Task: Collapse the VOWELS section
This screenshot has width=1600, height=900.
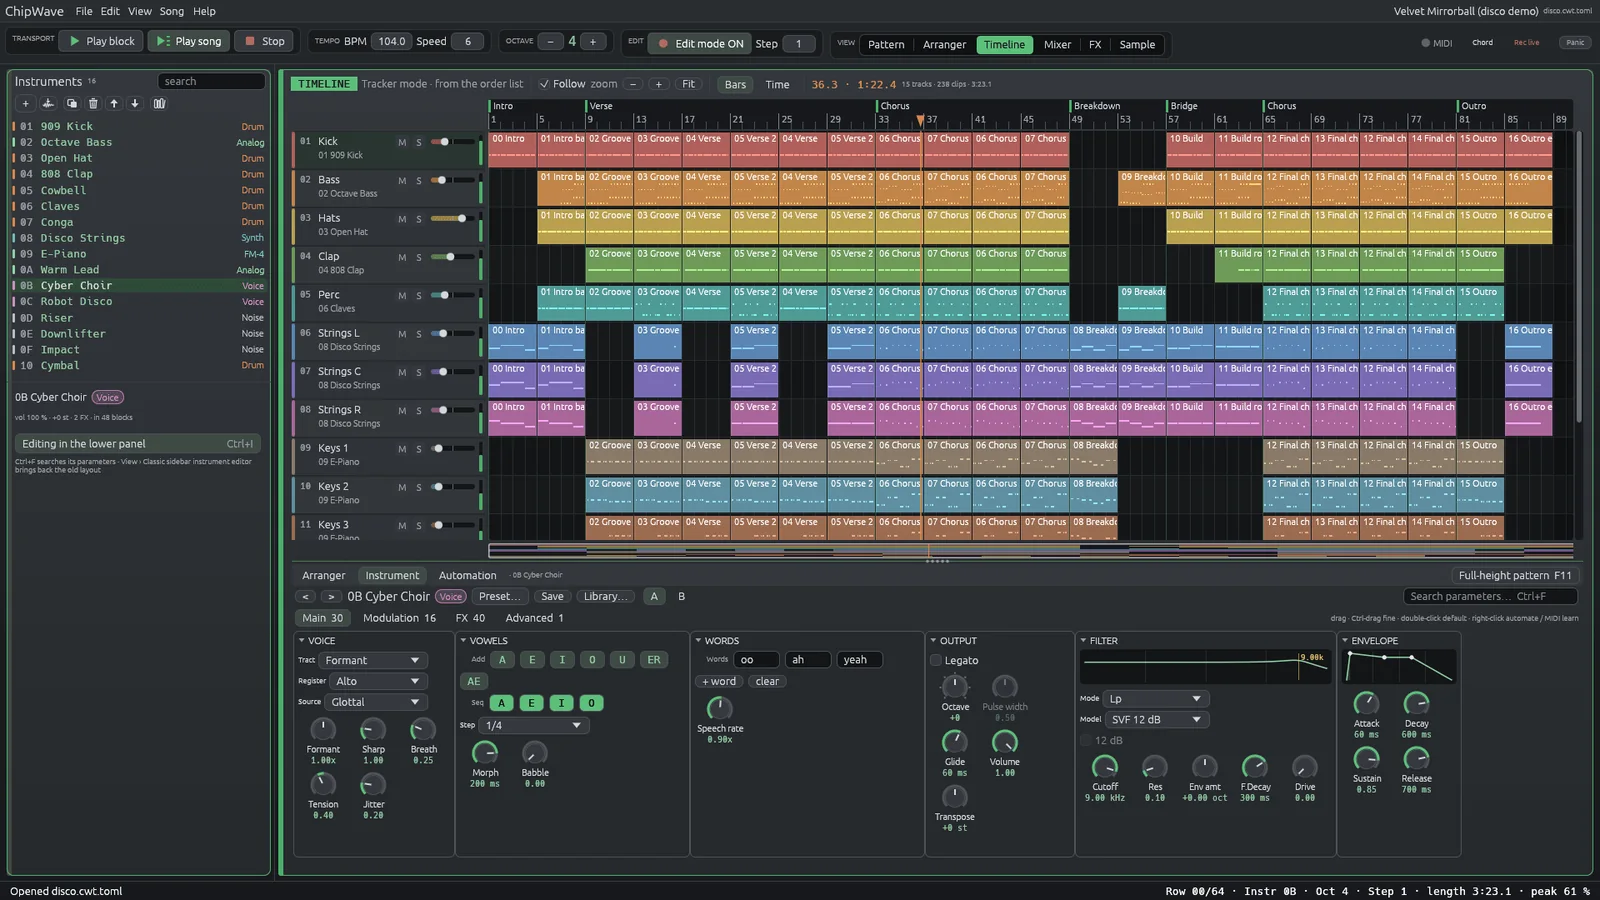Action: 464,641
